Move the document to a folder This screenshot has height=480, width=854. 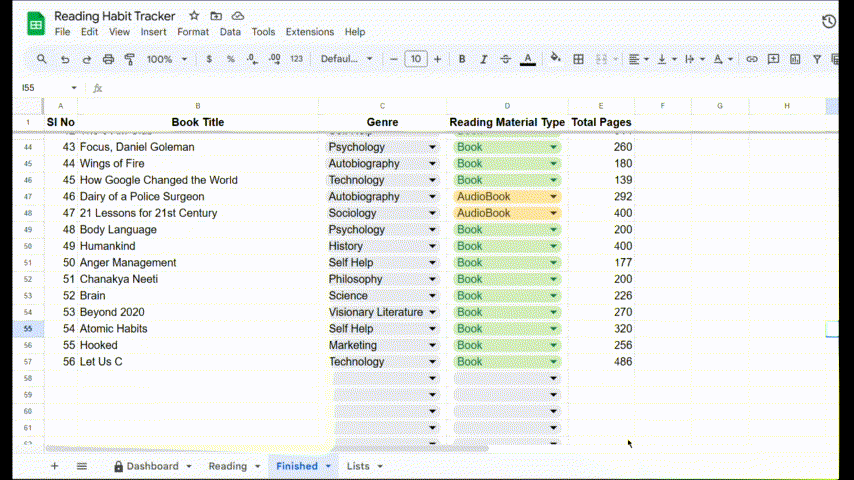(216, 16)
